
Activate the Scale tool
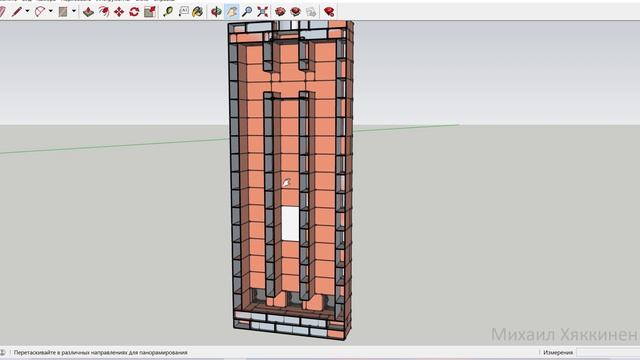tap(150, 11)
